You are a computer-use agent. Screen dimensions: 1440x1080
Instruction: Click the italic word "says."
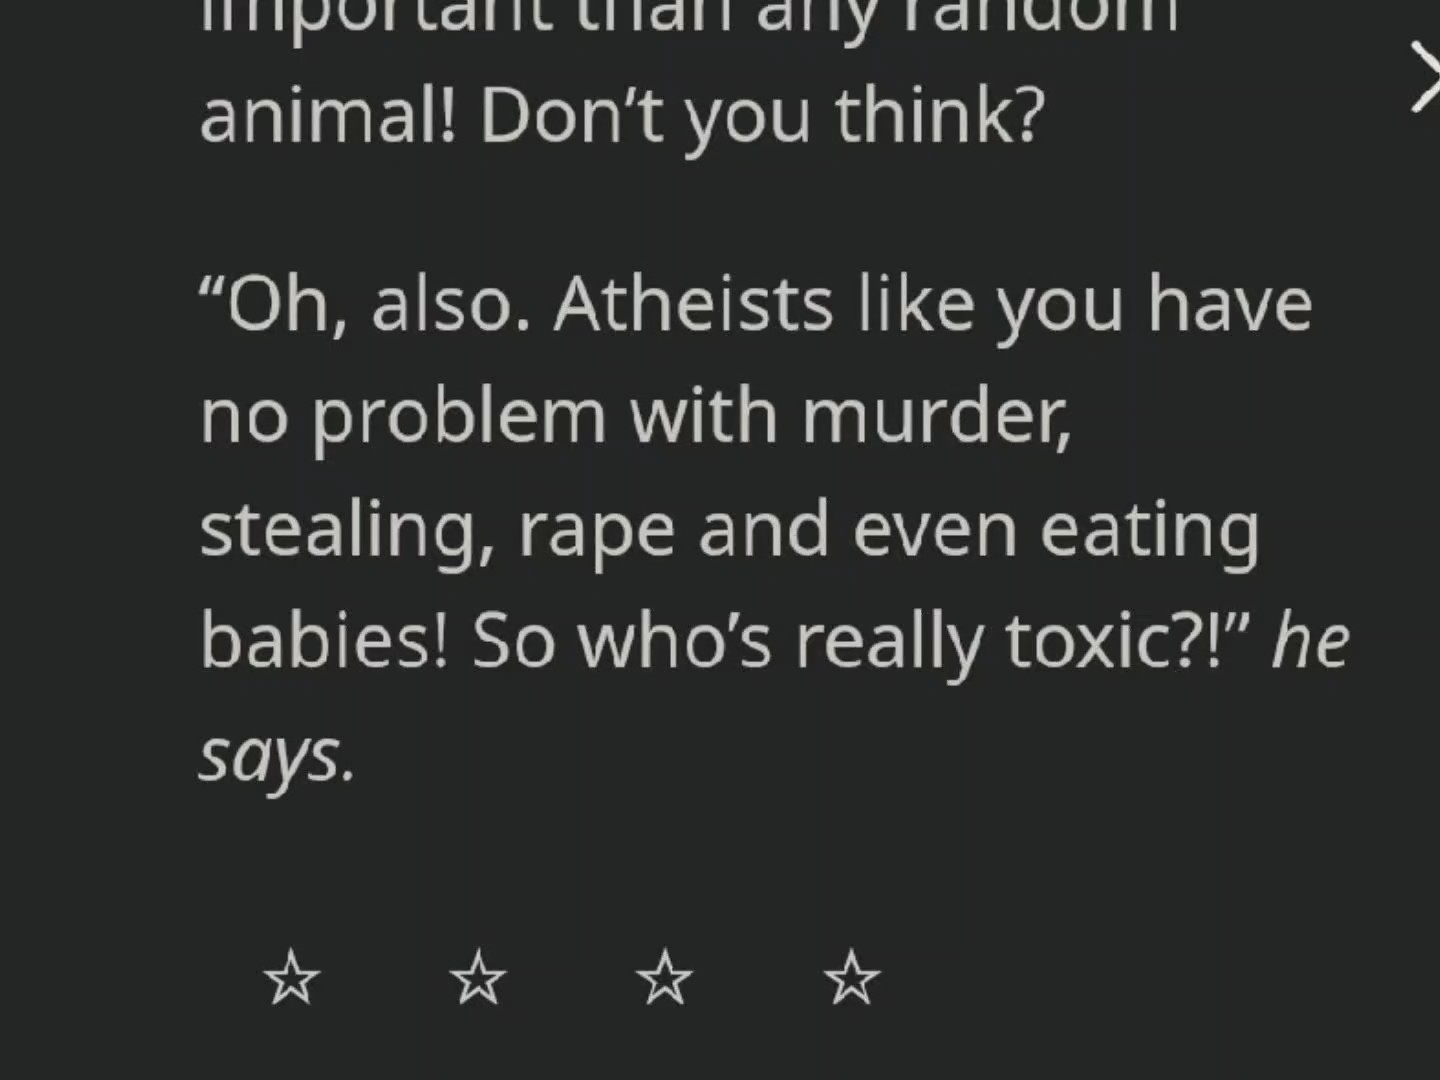(x=277, y=756)
